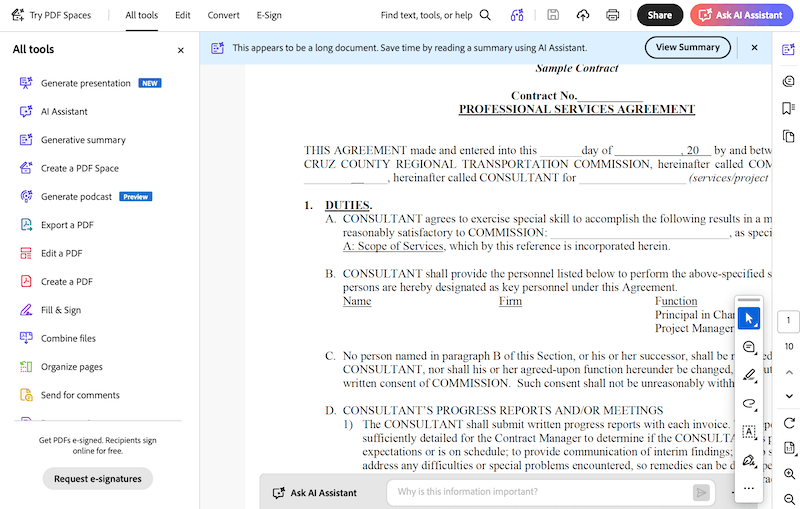The width and height of the screenshot is (800, 509).
Task: Open the E-Sign tab
Action: tap(269, 15)
